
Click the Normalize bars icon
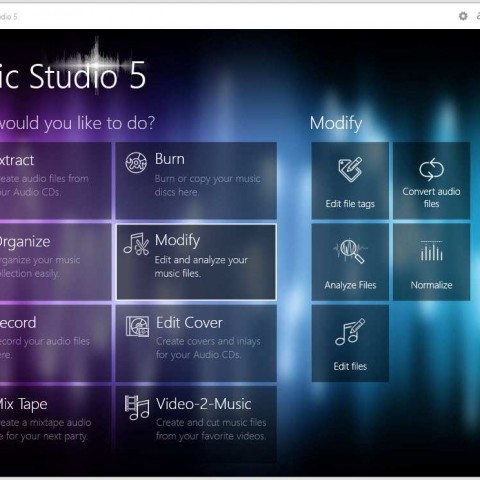click(x=431, y=250)
